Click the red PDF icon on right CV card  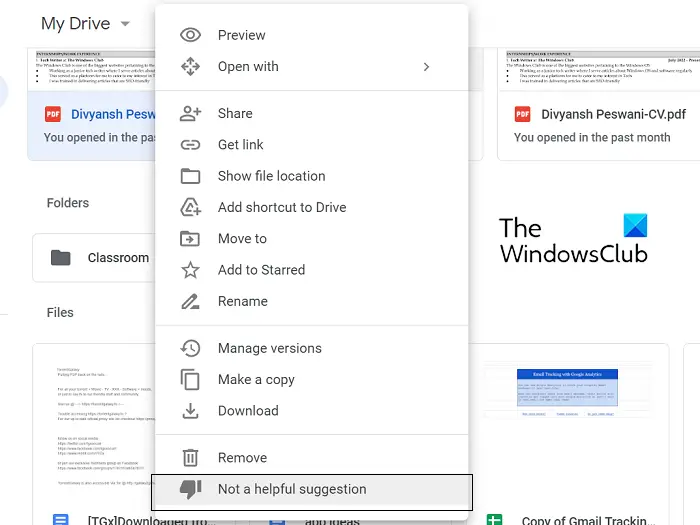pos(522,114)
